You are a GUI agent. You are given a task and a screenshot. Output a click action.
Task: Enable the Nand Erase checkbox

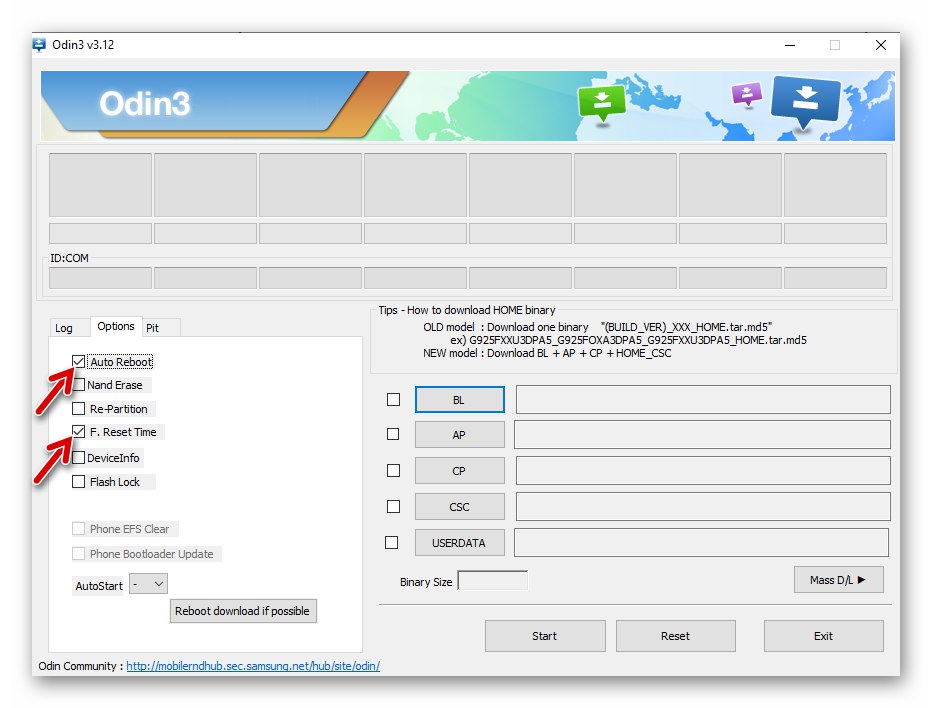pos(77,385)
